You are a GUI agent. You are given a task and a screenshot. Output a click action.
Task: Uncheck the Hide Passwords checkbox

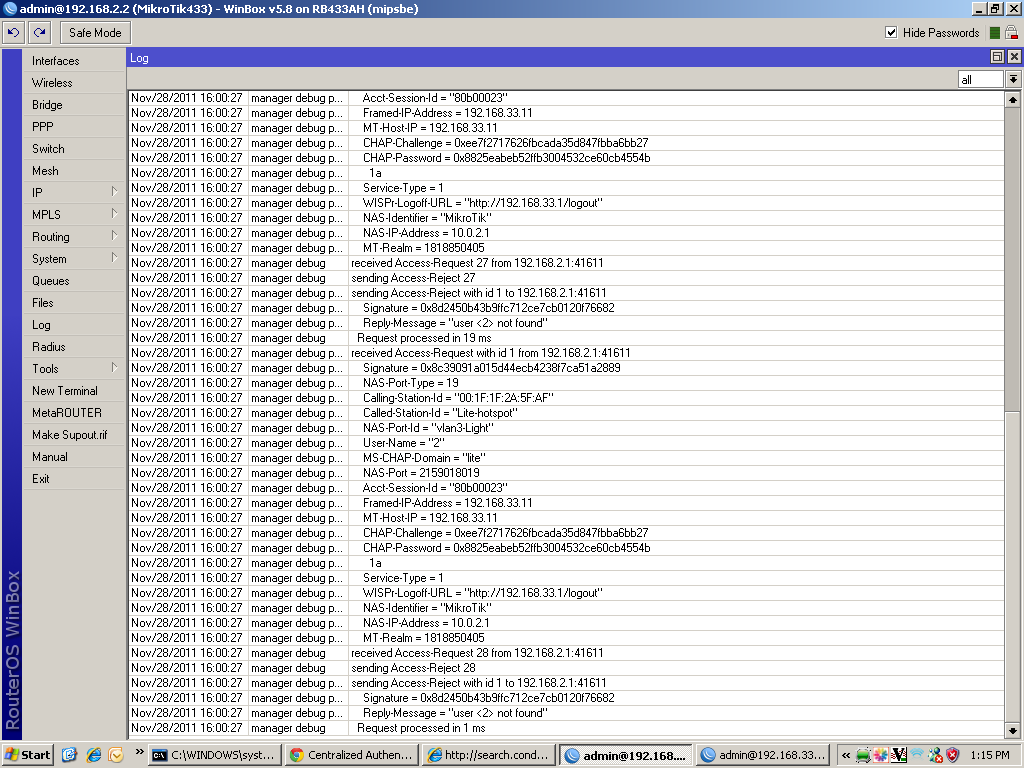click(x=891, y=33)
